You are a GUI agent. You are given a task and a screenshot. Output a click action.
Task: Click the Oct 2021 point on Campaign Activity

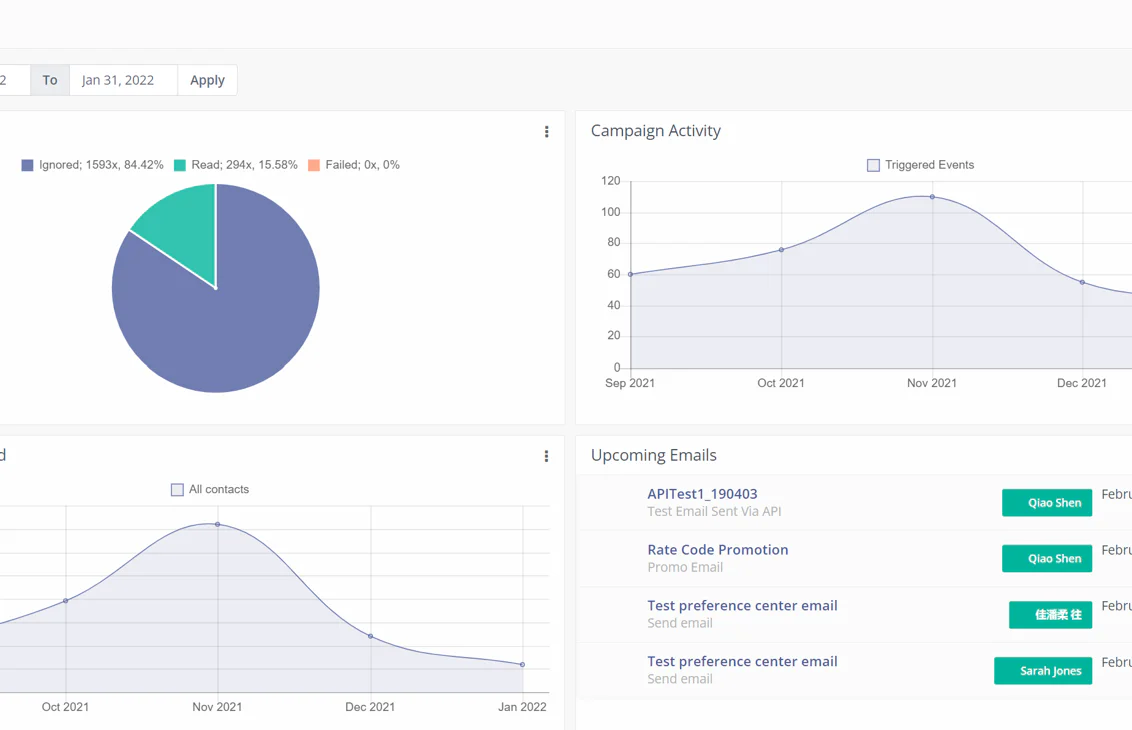coord(781,250)
